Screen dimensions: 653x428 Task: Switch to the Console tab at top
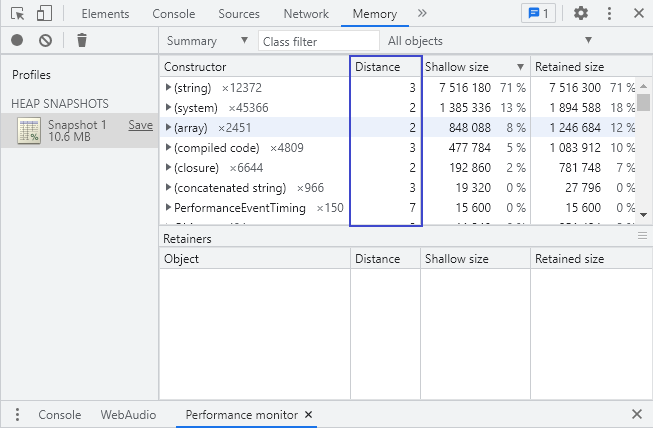point(174,14)
